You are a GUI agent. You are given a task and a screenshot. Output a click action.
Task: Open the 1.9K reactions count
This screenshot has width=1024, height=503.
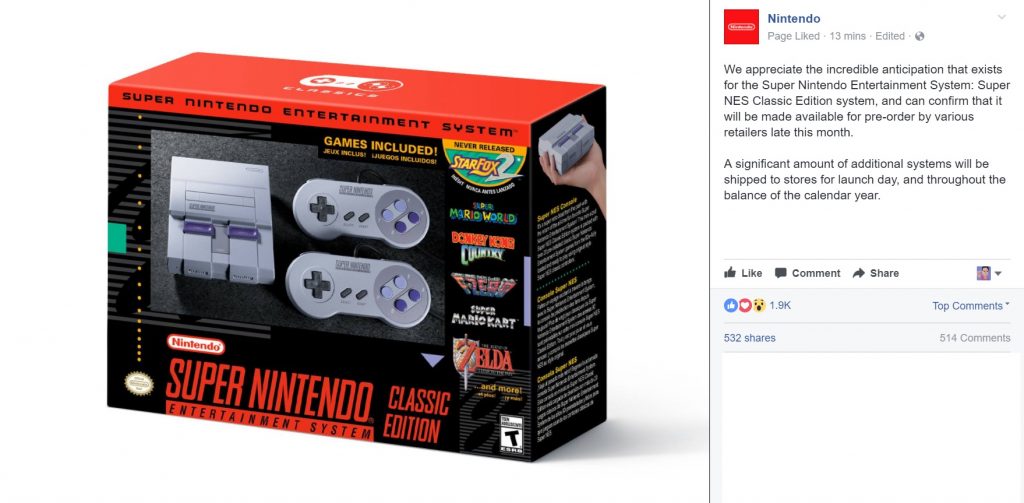pyautogui.click(x=780, y=305)
